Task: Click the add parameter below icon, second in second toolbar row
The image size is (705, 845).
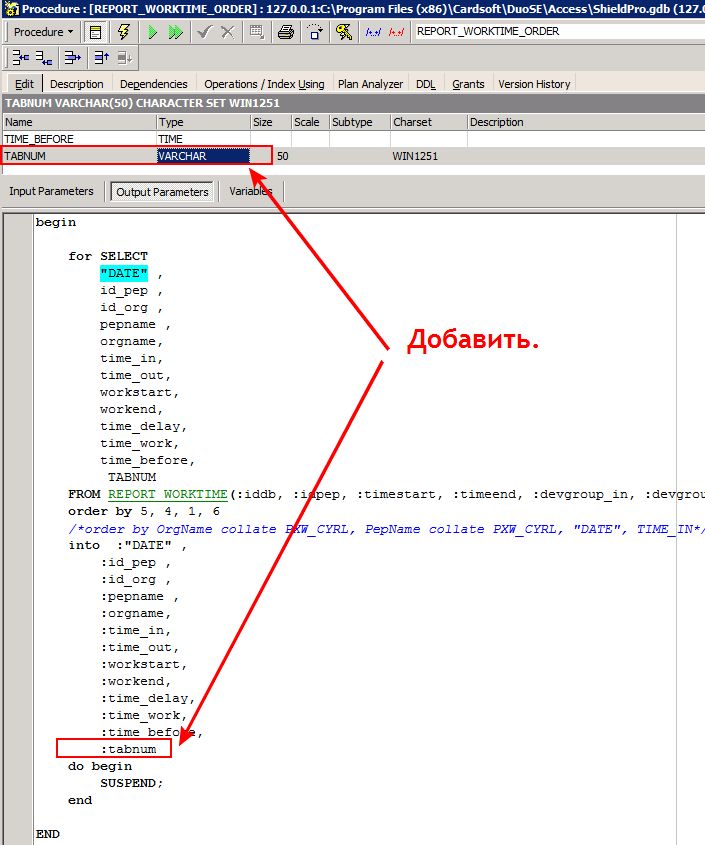Action: (44, 57)
